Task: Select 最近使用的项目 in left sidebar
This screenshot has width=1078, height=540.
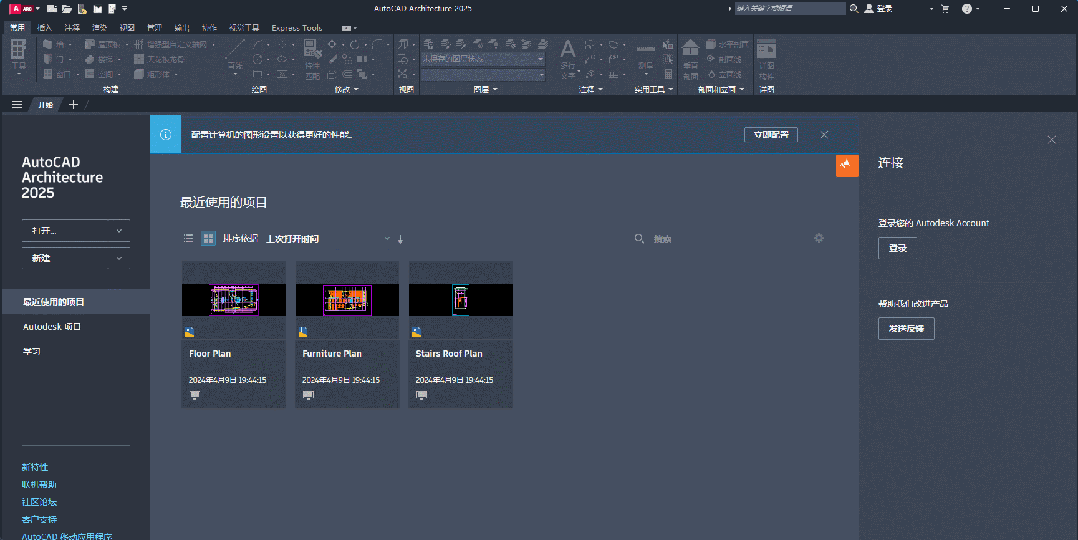Action: 75,302
